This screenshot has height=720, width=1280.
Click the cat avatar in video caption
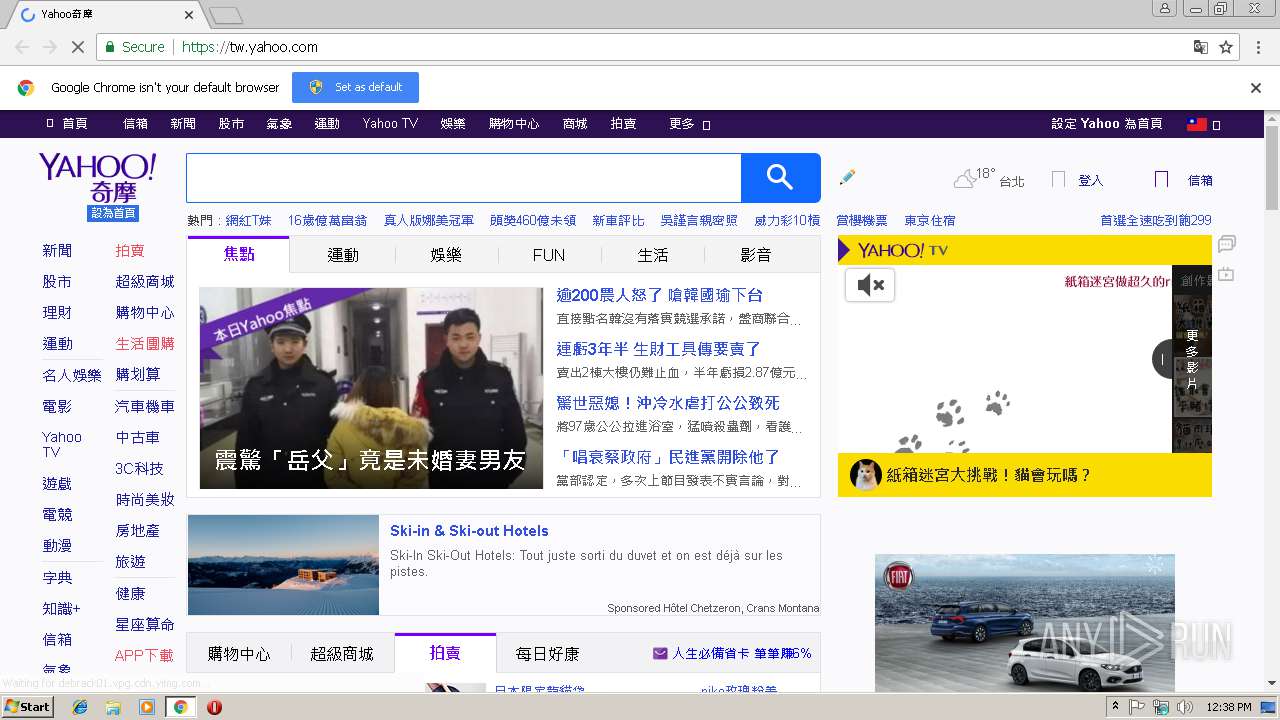tap(865, 475)
